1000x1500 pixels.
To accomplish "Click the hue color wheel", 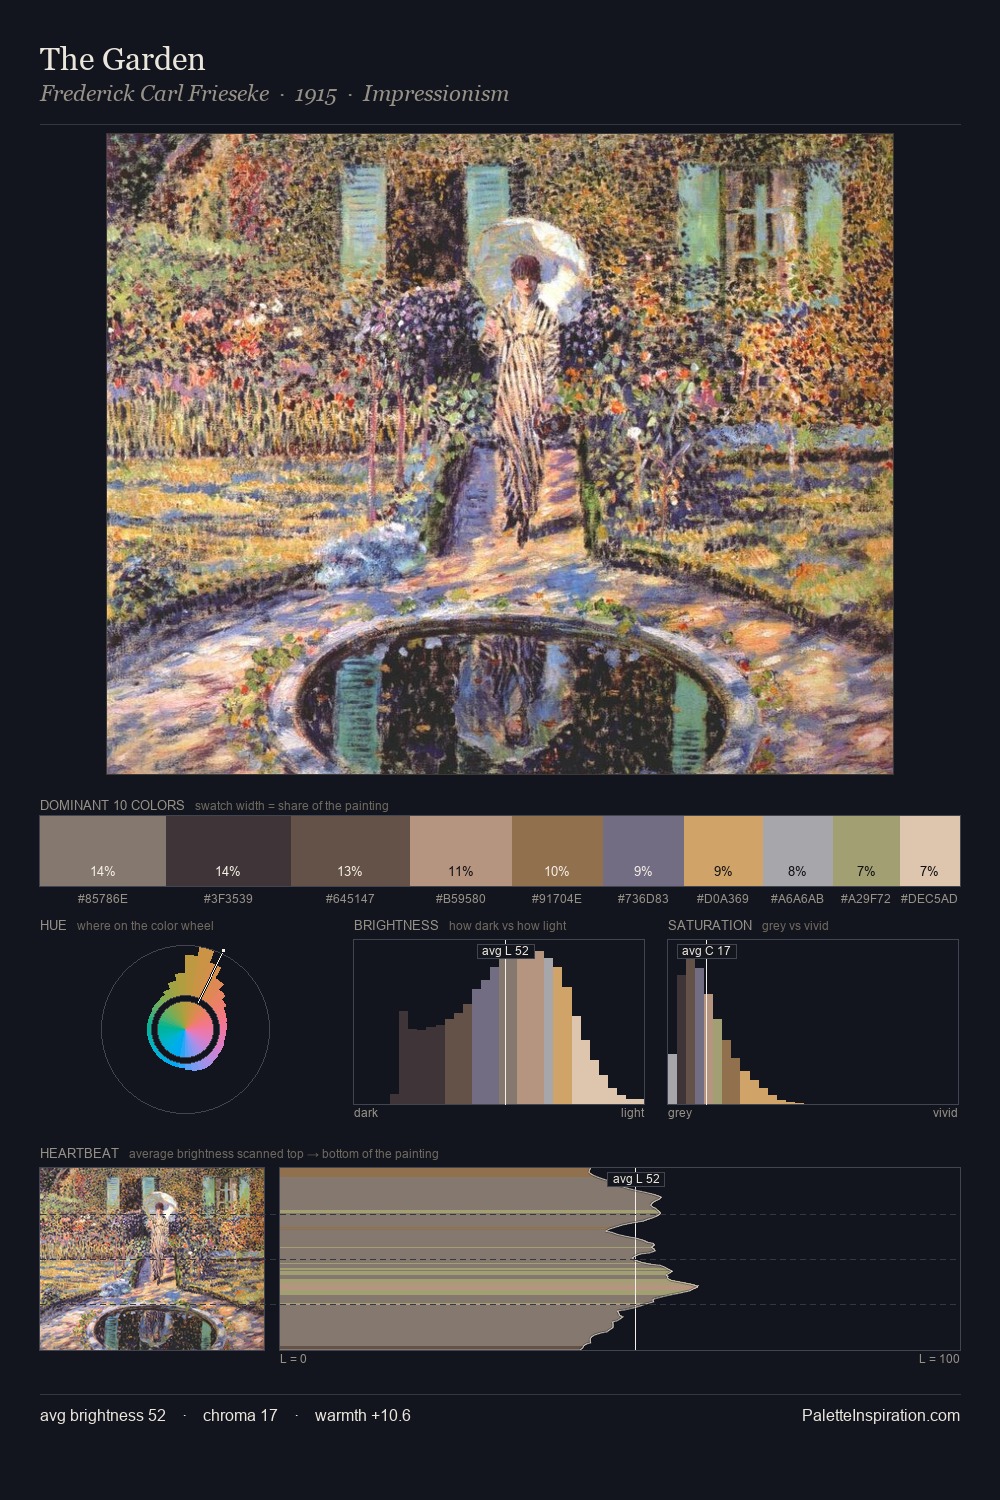I will 185,1029.
